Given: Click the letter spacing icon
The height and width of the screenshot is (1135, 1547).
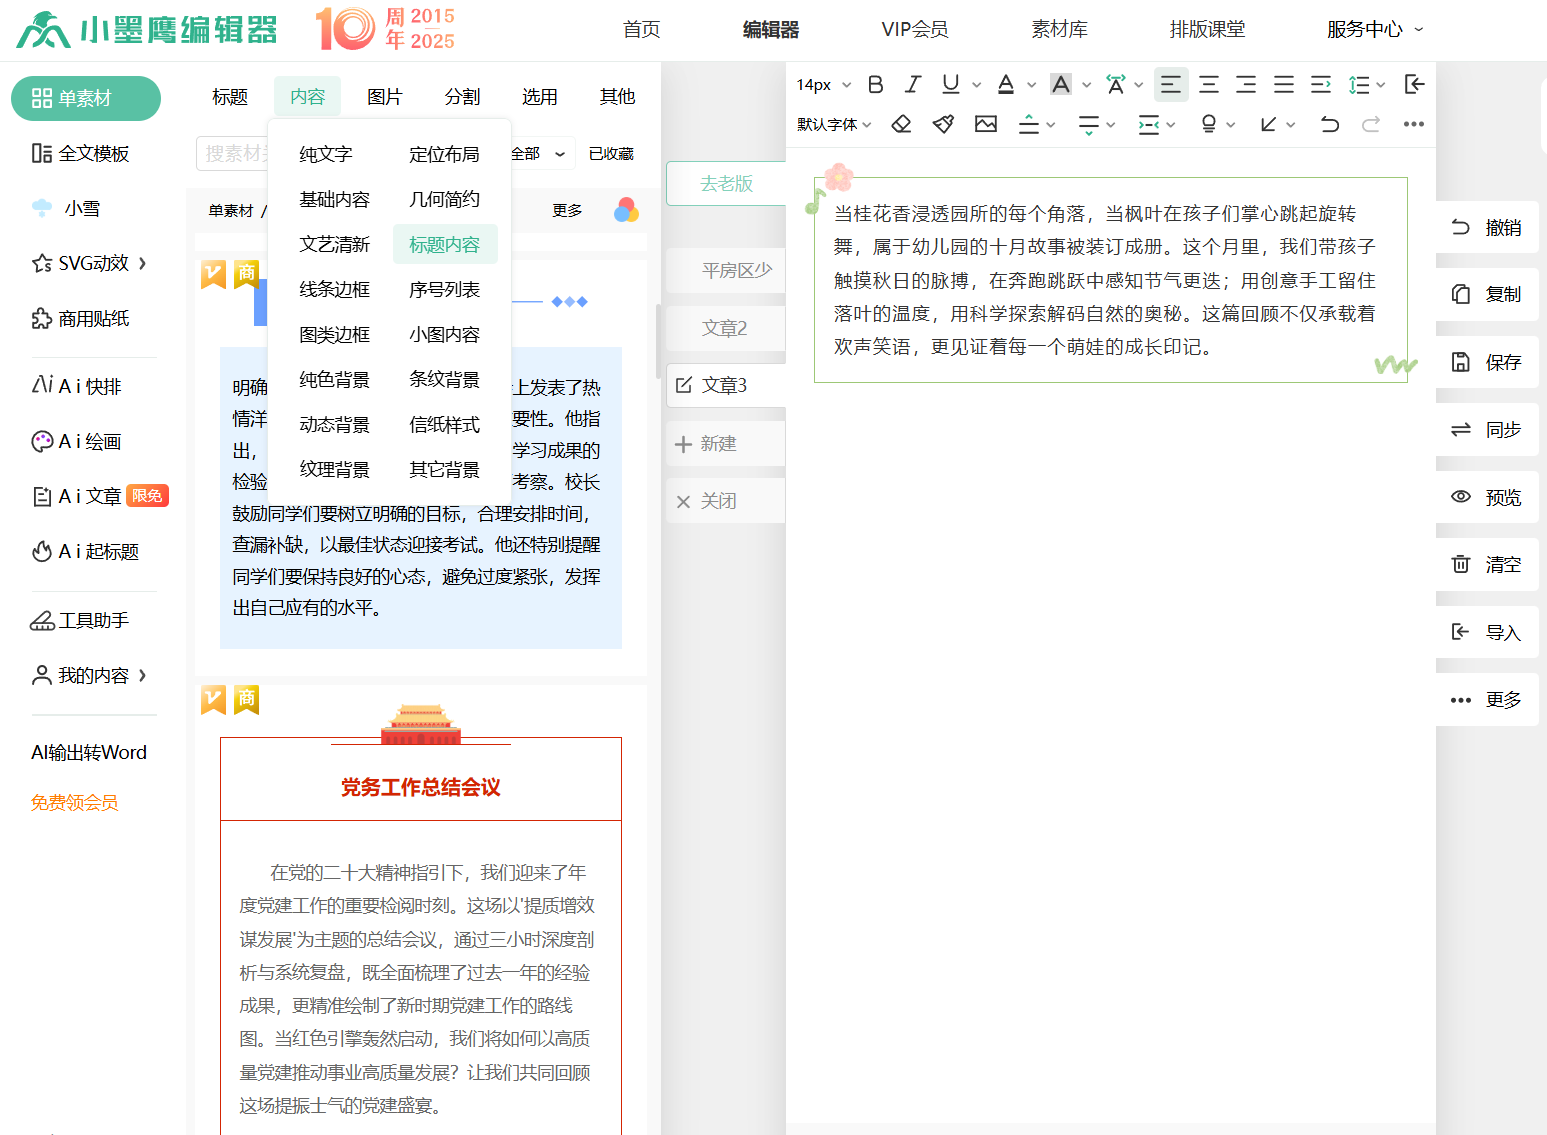Looking at the screenshot, I should click(1116, 84).
